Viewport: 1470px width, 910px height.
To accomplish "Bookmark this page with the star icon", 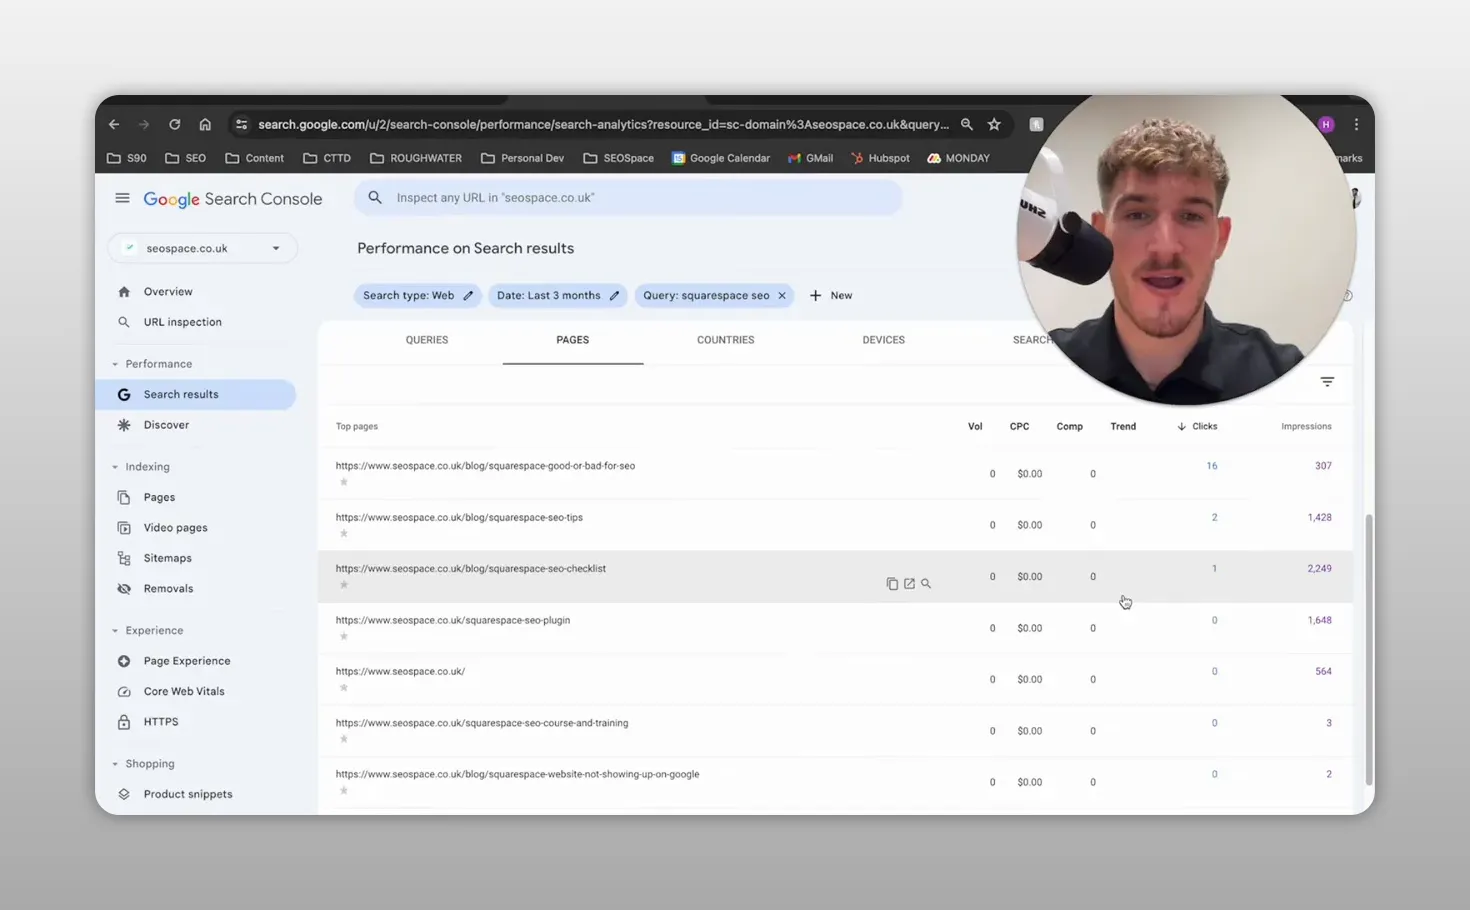I will coord(994,125).
